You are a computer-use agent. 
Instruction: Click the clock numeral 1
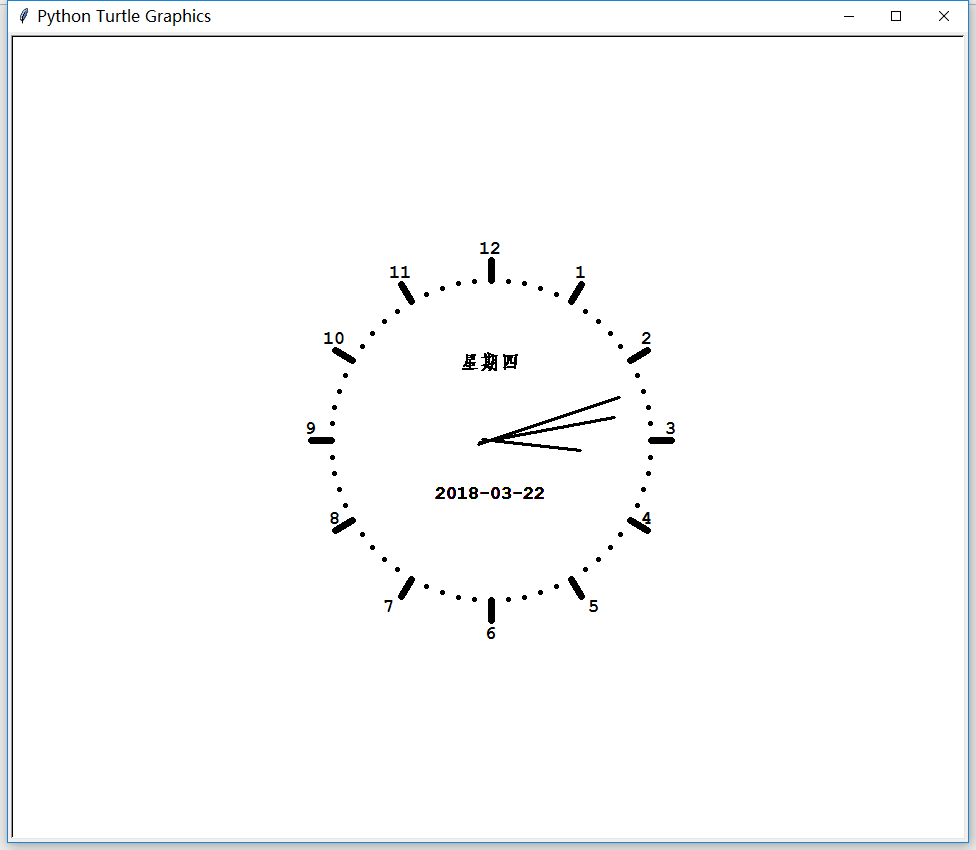[580, 272]
